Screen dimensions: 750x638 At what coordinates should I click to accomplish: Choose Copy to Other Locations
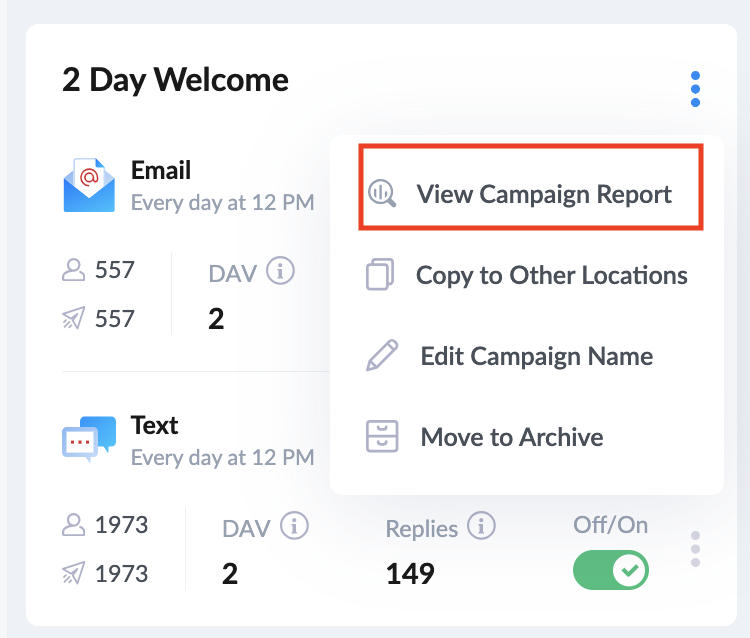(x=551, y=275)
